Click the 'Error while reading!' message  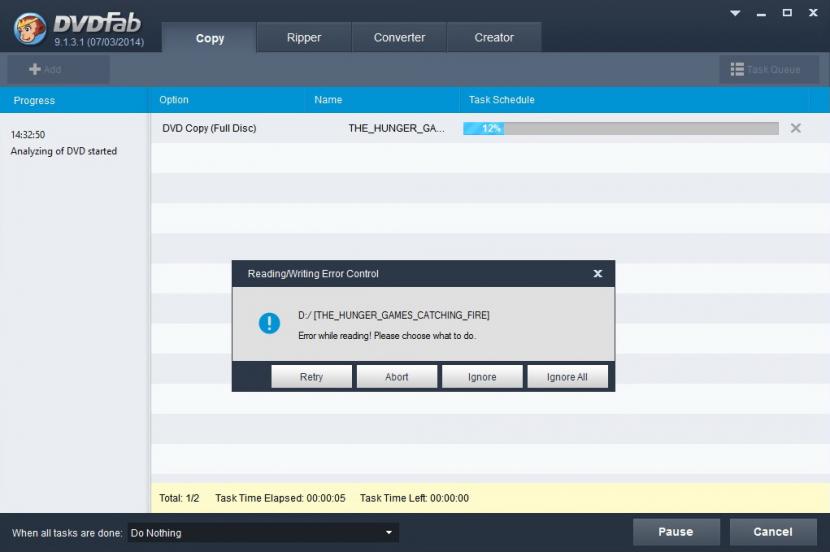tap(387, 336)
